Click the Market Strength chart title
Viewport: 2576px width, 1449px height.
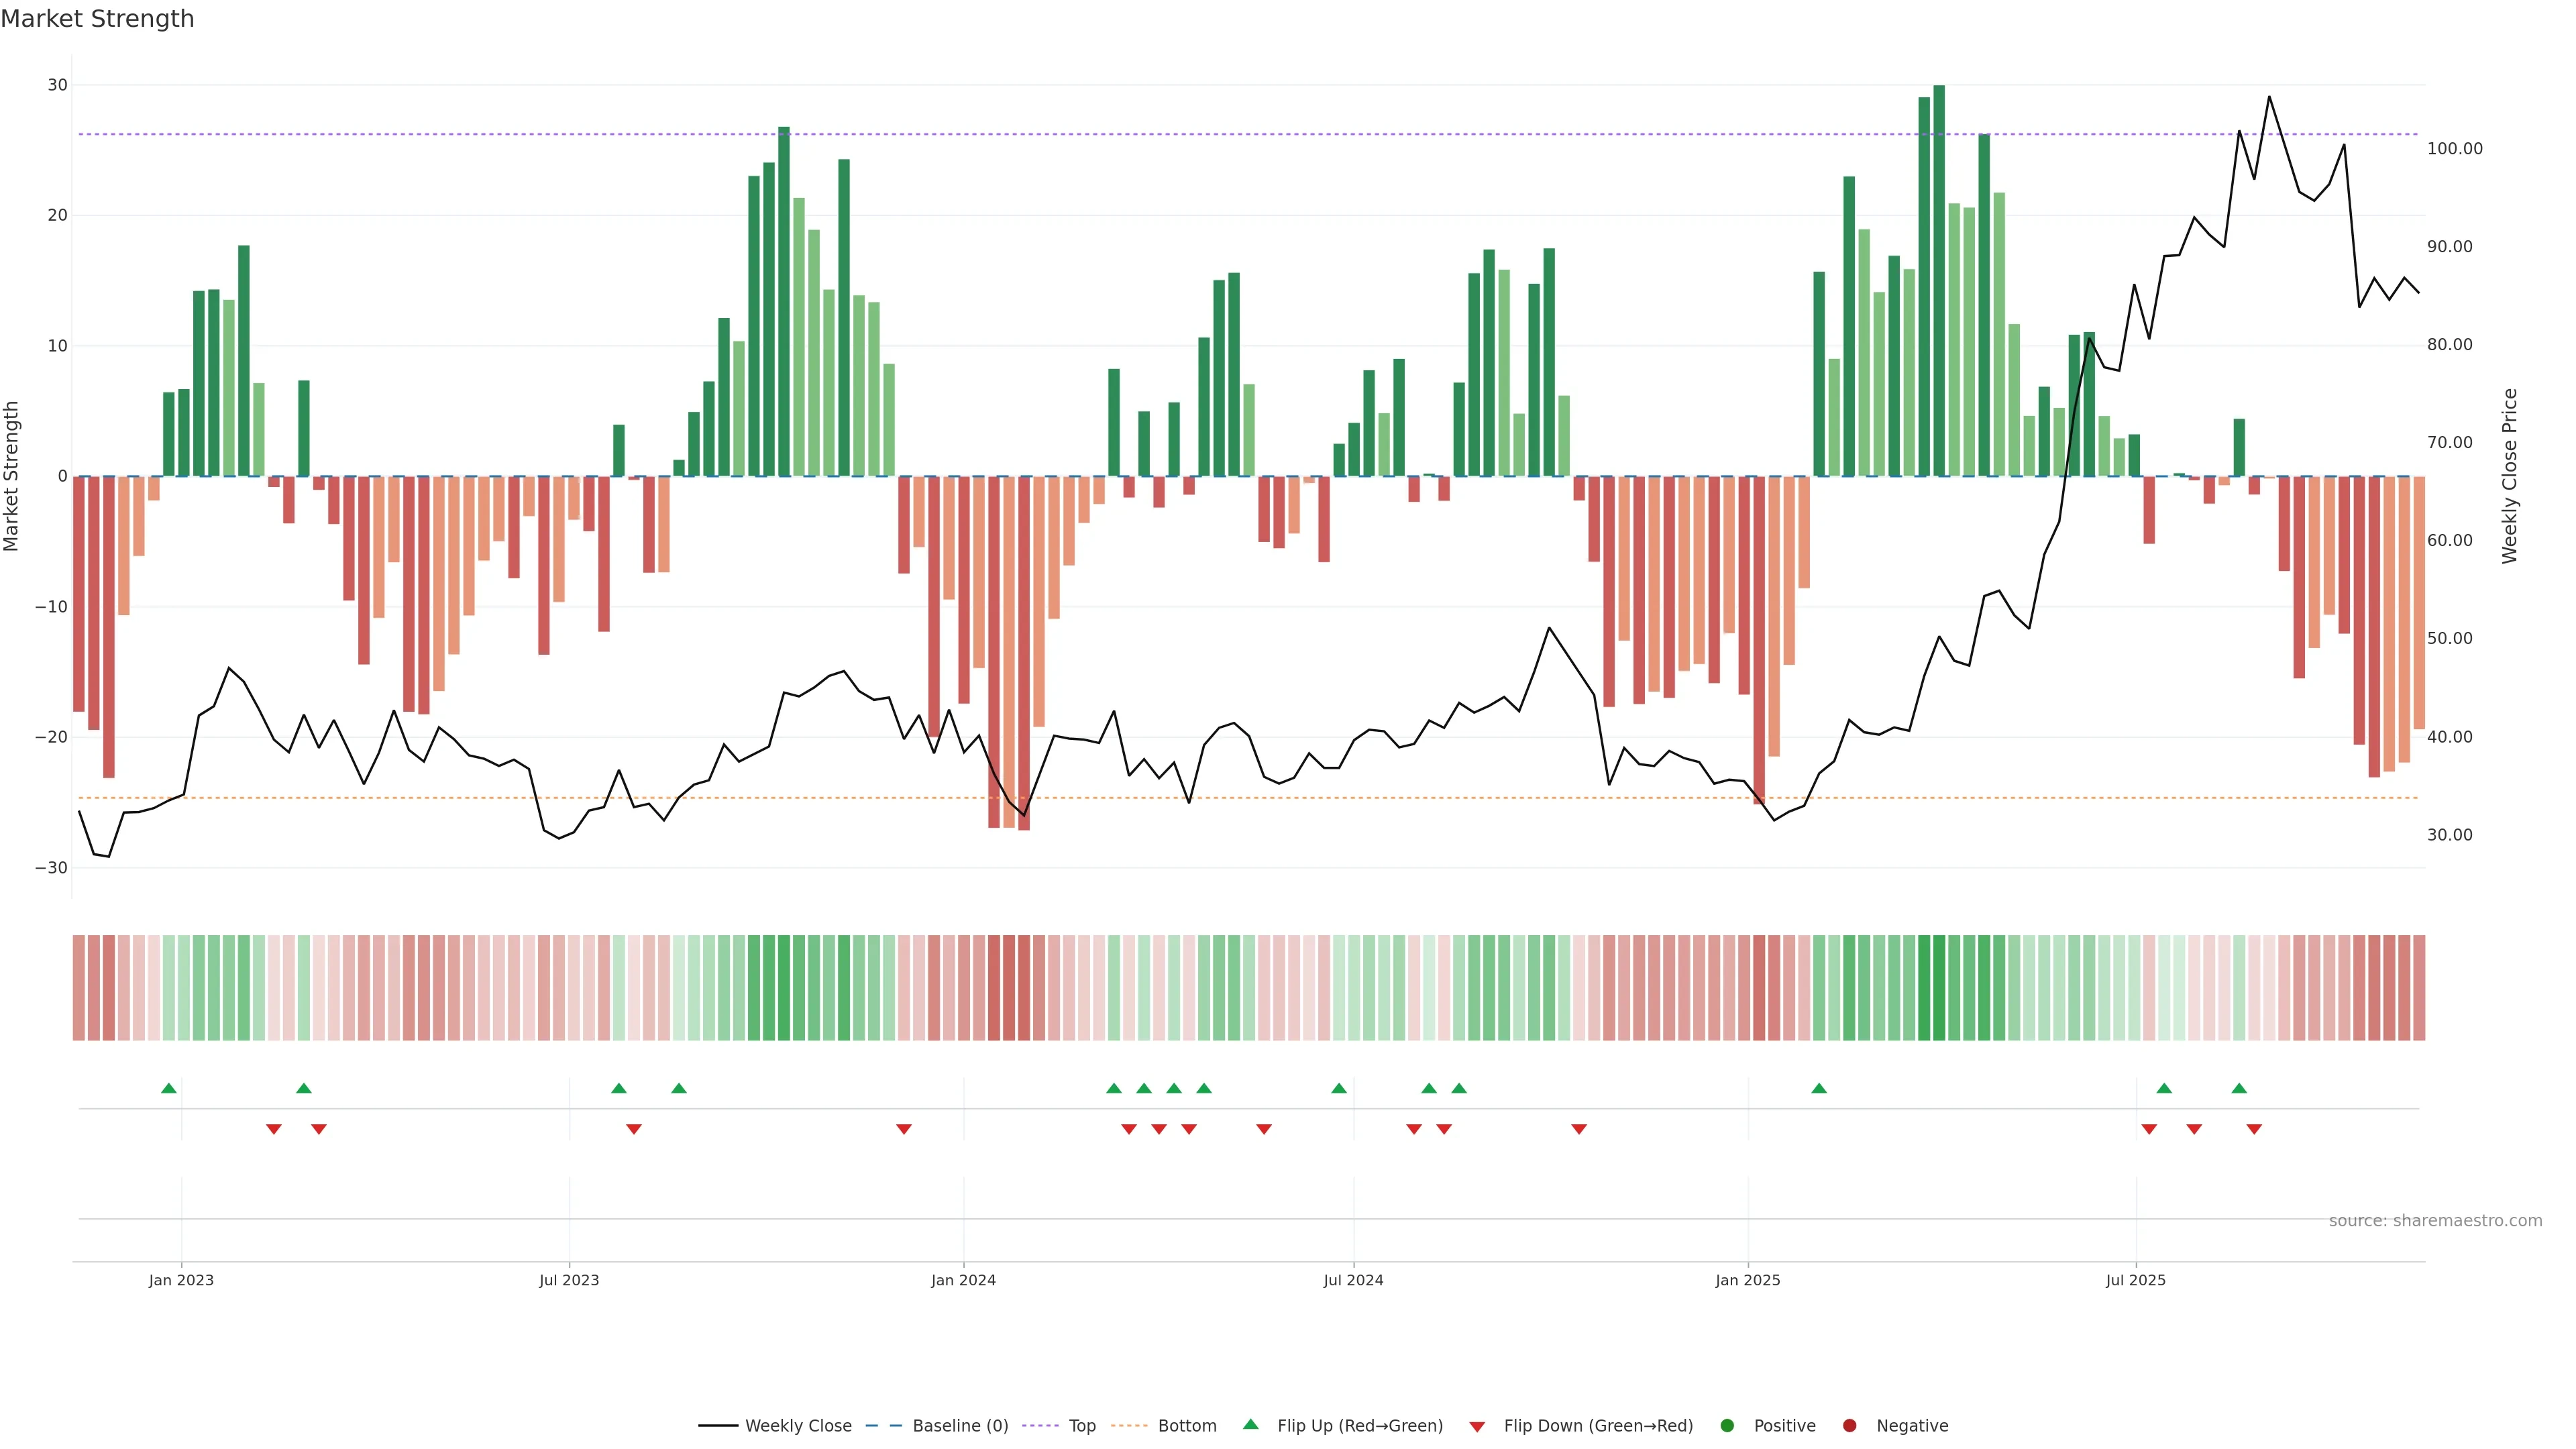(97, 19)
